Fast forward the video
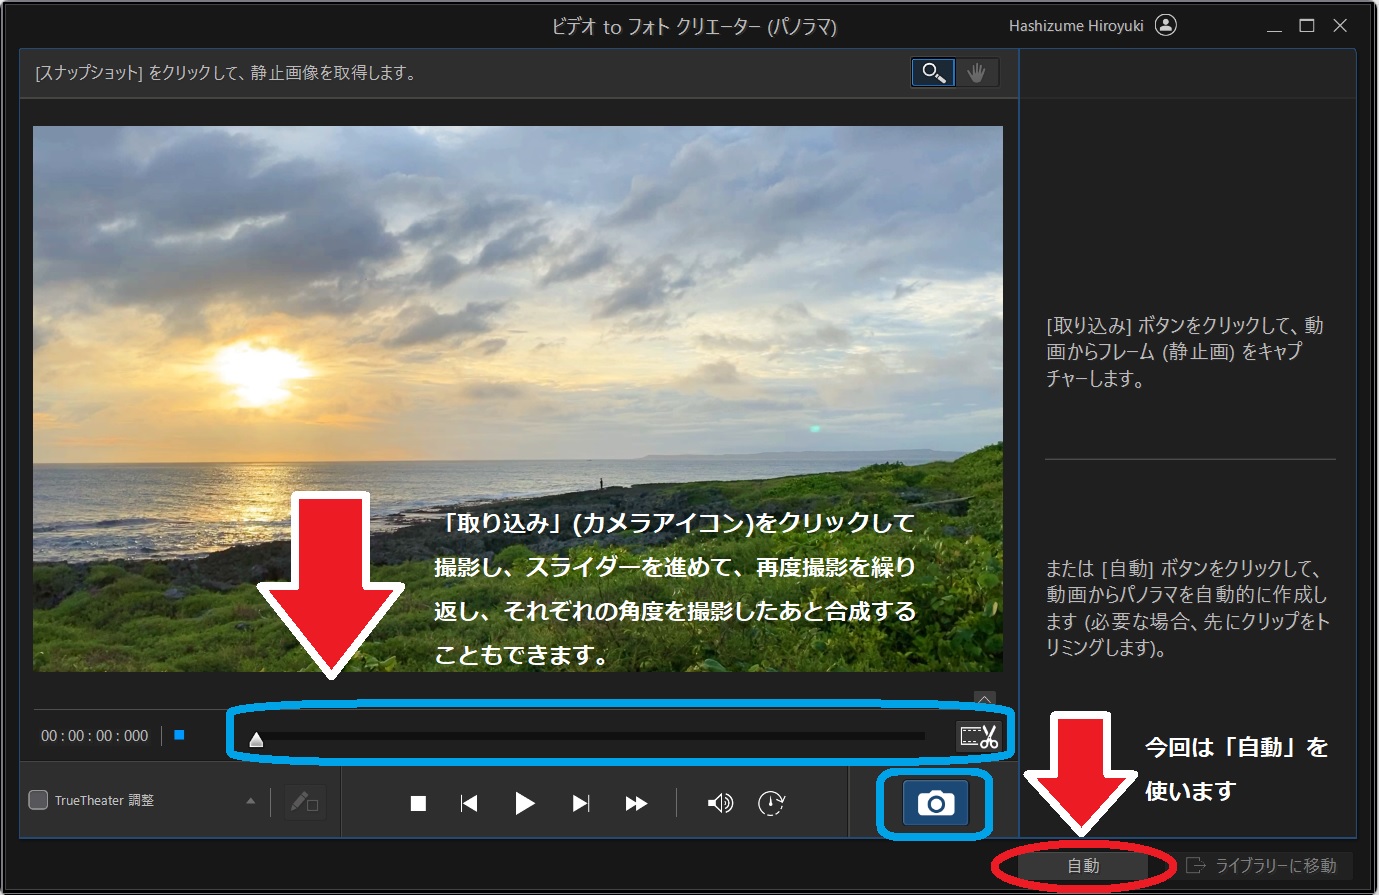1379x895 pixels. click(x=636, y=803)
